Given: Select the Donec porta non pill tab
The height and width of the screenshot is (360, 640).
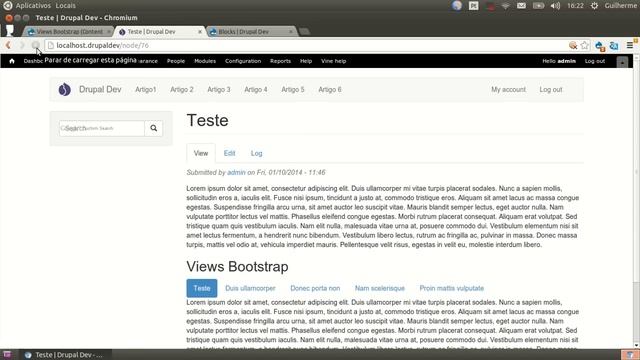Looking at the screenshot, I should coord(315,288).
